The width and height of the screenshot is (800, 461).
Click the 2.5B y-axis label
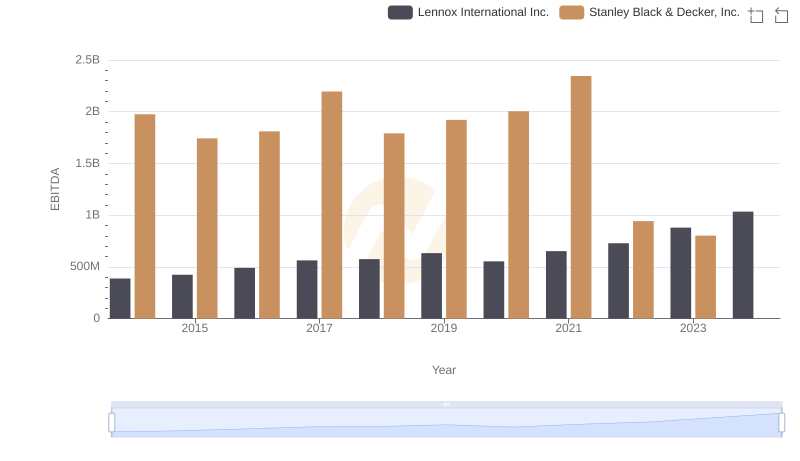pos(88,60)
